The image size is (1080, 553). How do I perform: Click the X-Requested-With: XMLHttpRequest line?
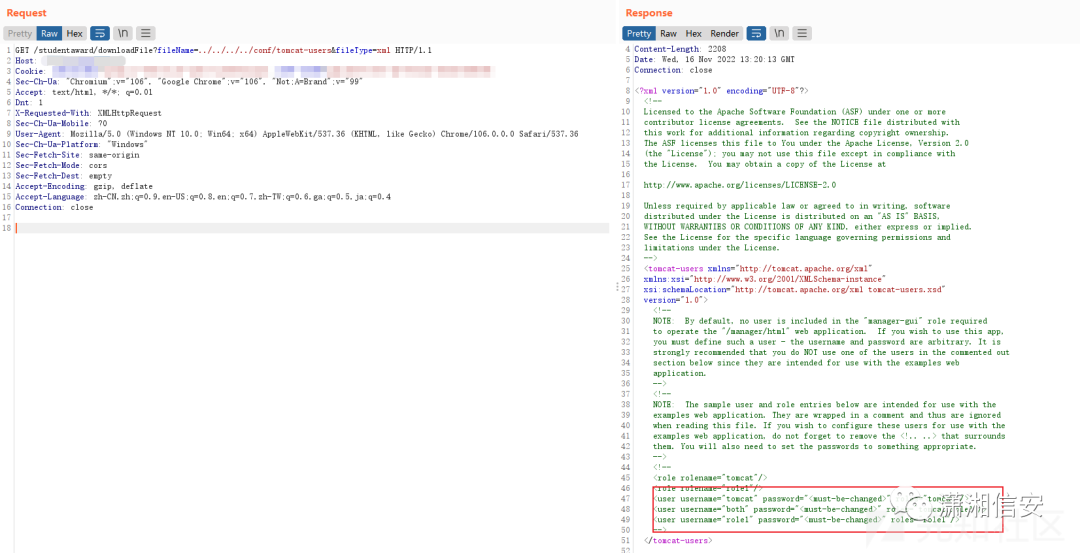88,113
